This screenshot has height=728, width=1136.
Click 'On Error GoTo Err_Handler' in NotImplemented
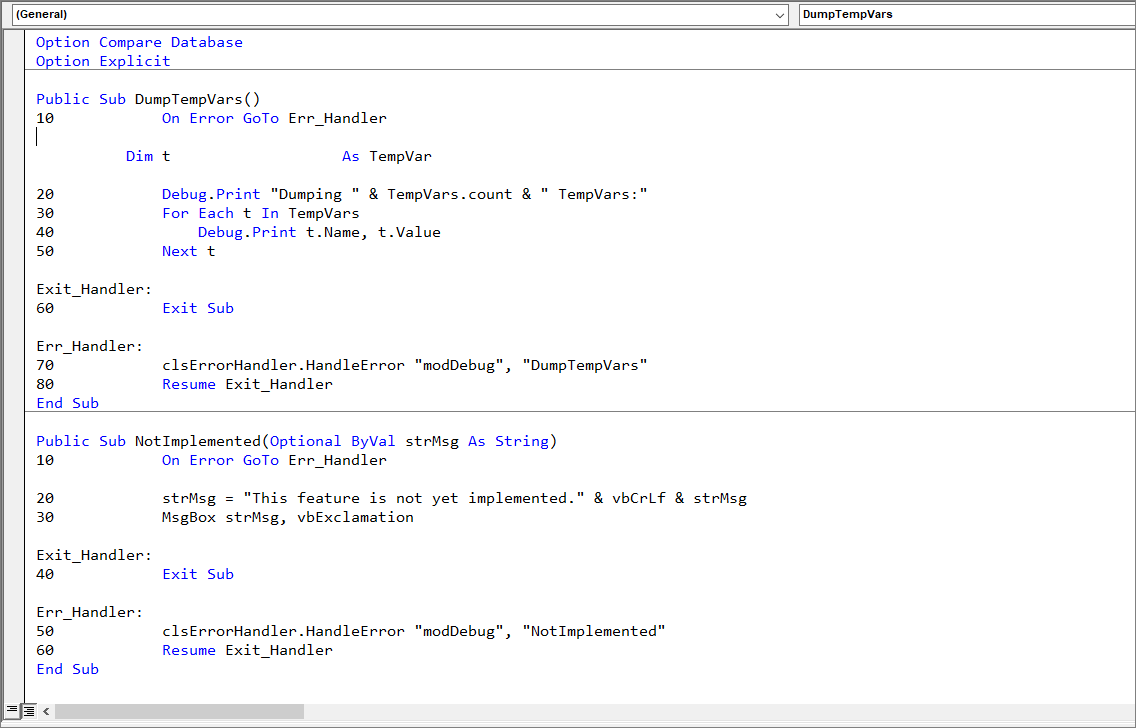click(x=274, y=460)
